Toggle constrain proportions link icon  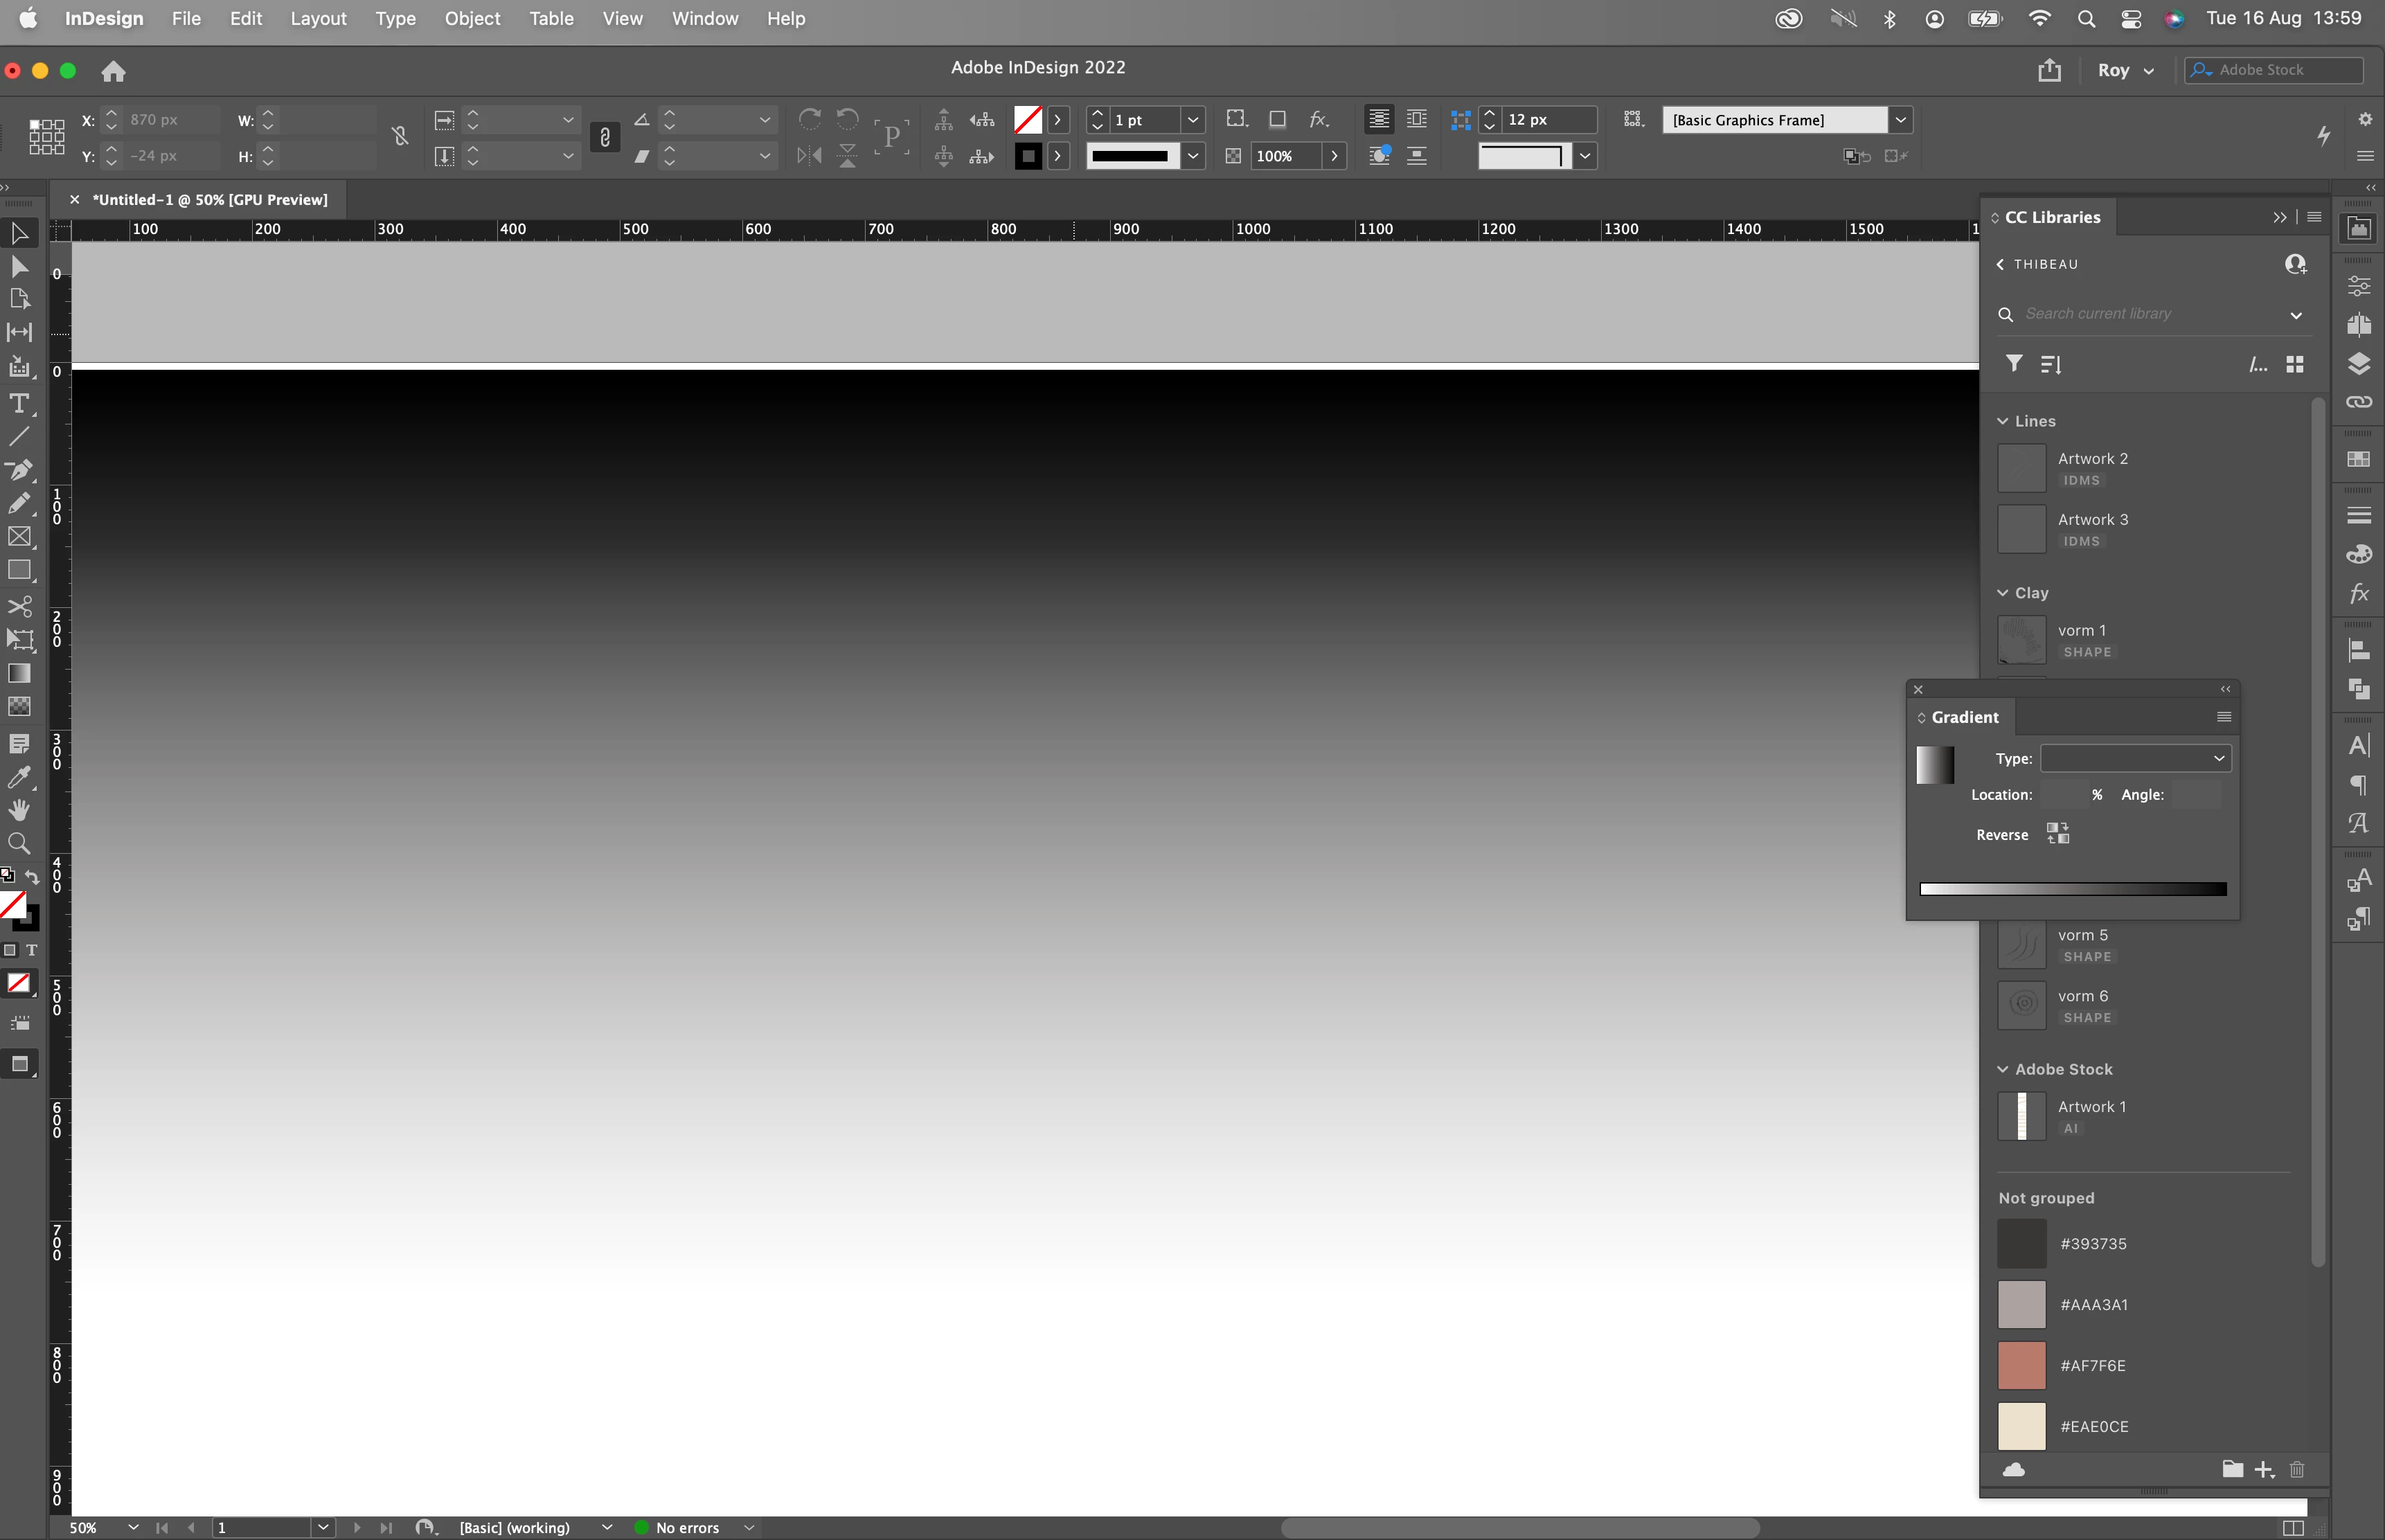[x=399, y=136]
